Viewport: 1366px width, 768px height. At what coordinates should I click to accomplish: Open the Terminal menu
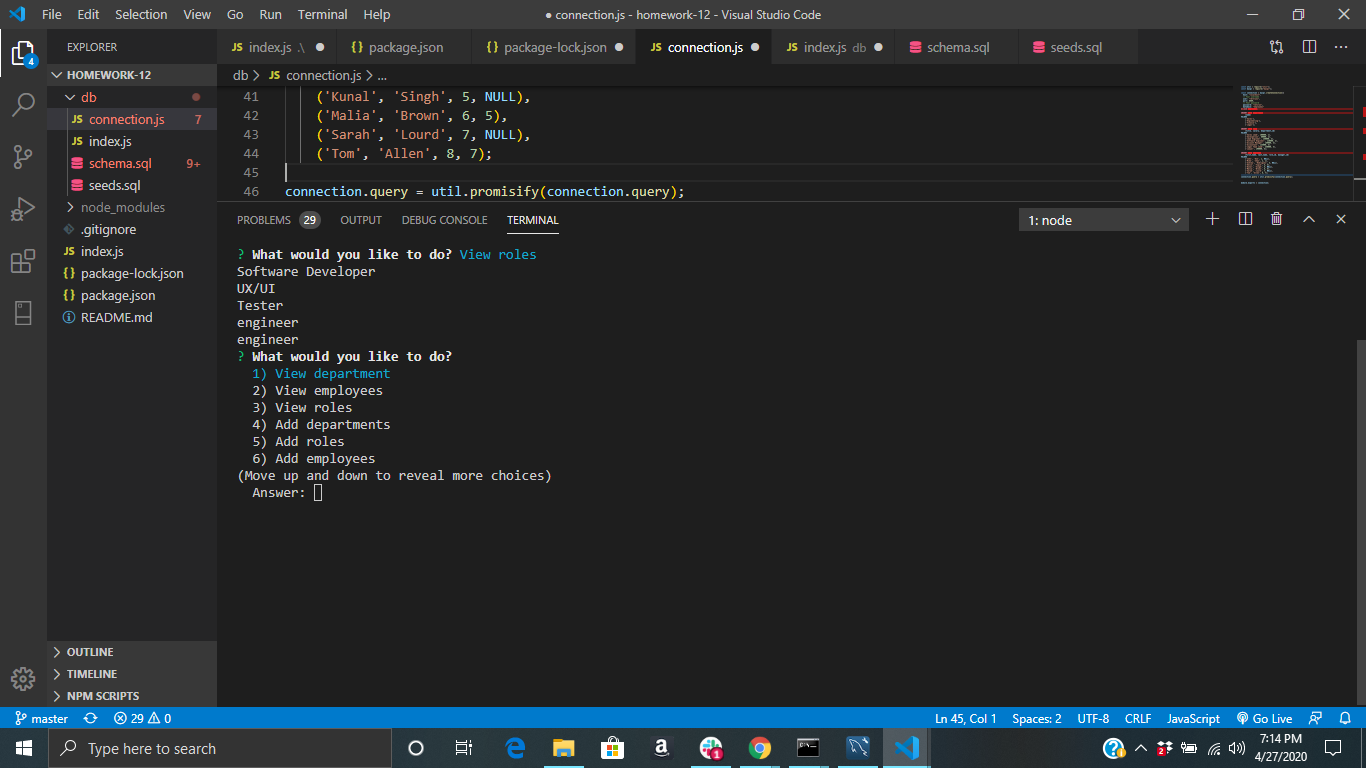(x=323, y=14)
